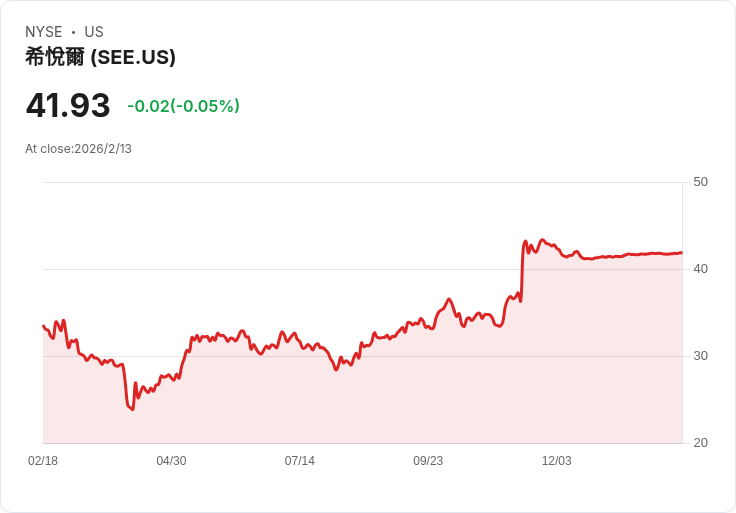Open the 希悅爾 (SEE.US) stock title
736x513 pixels.
[x=100, y=57]
